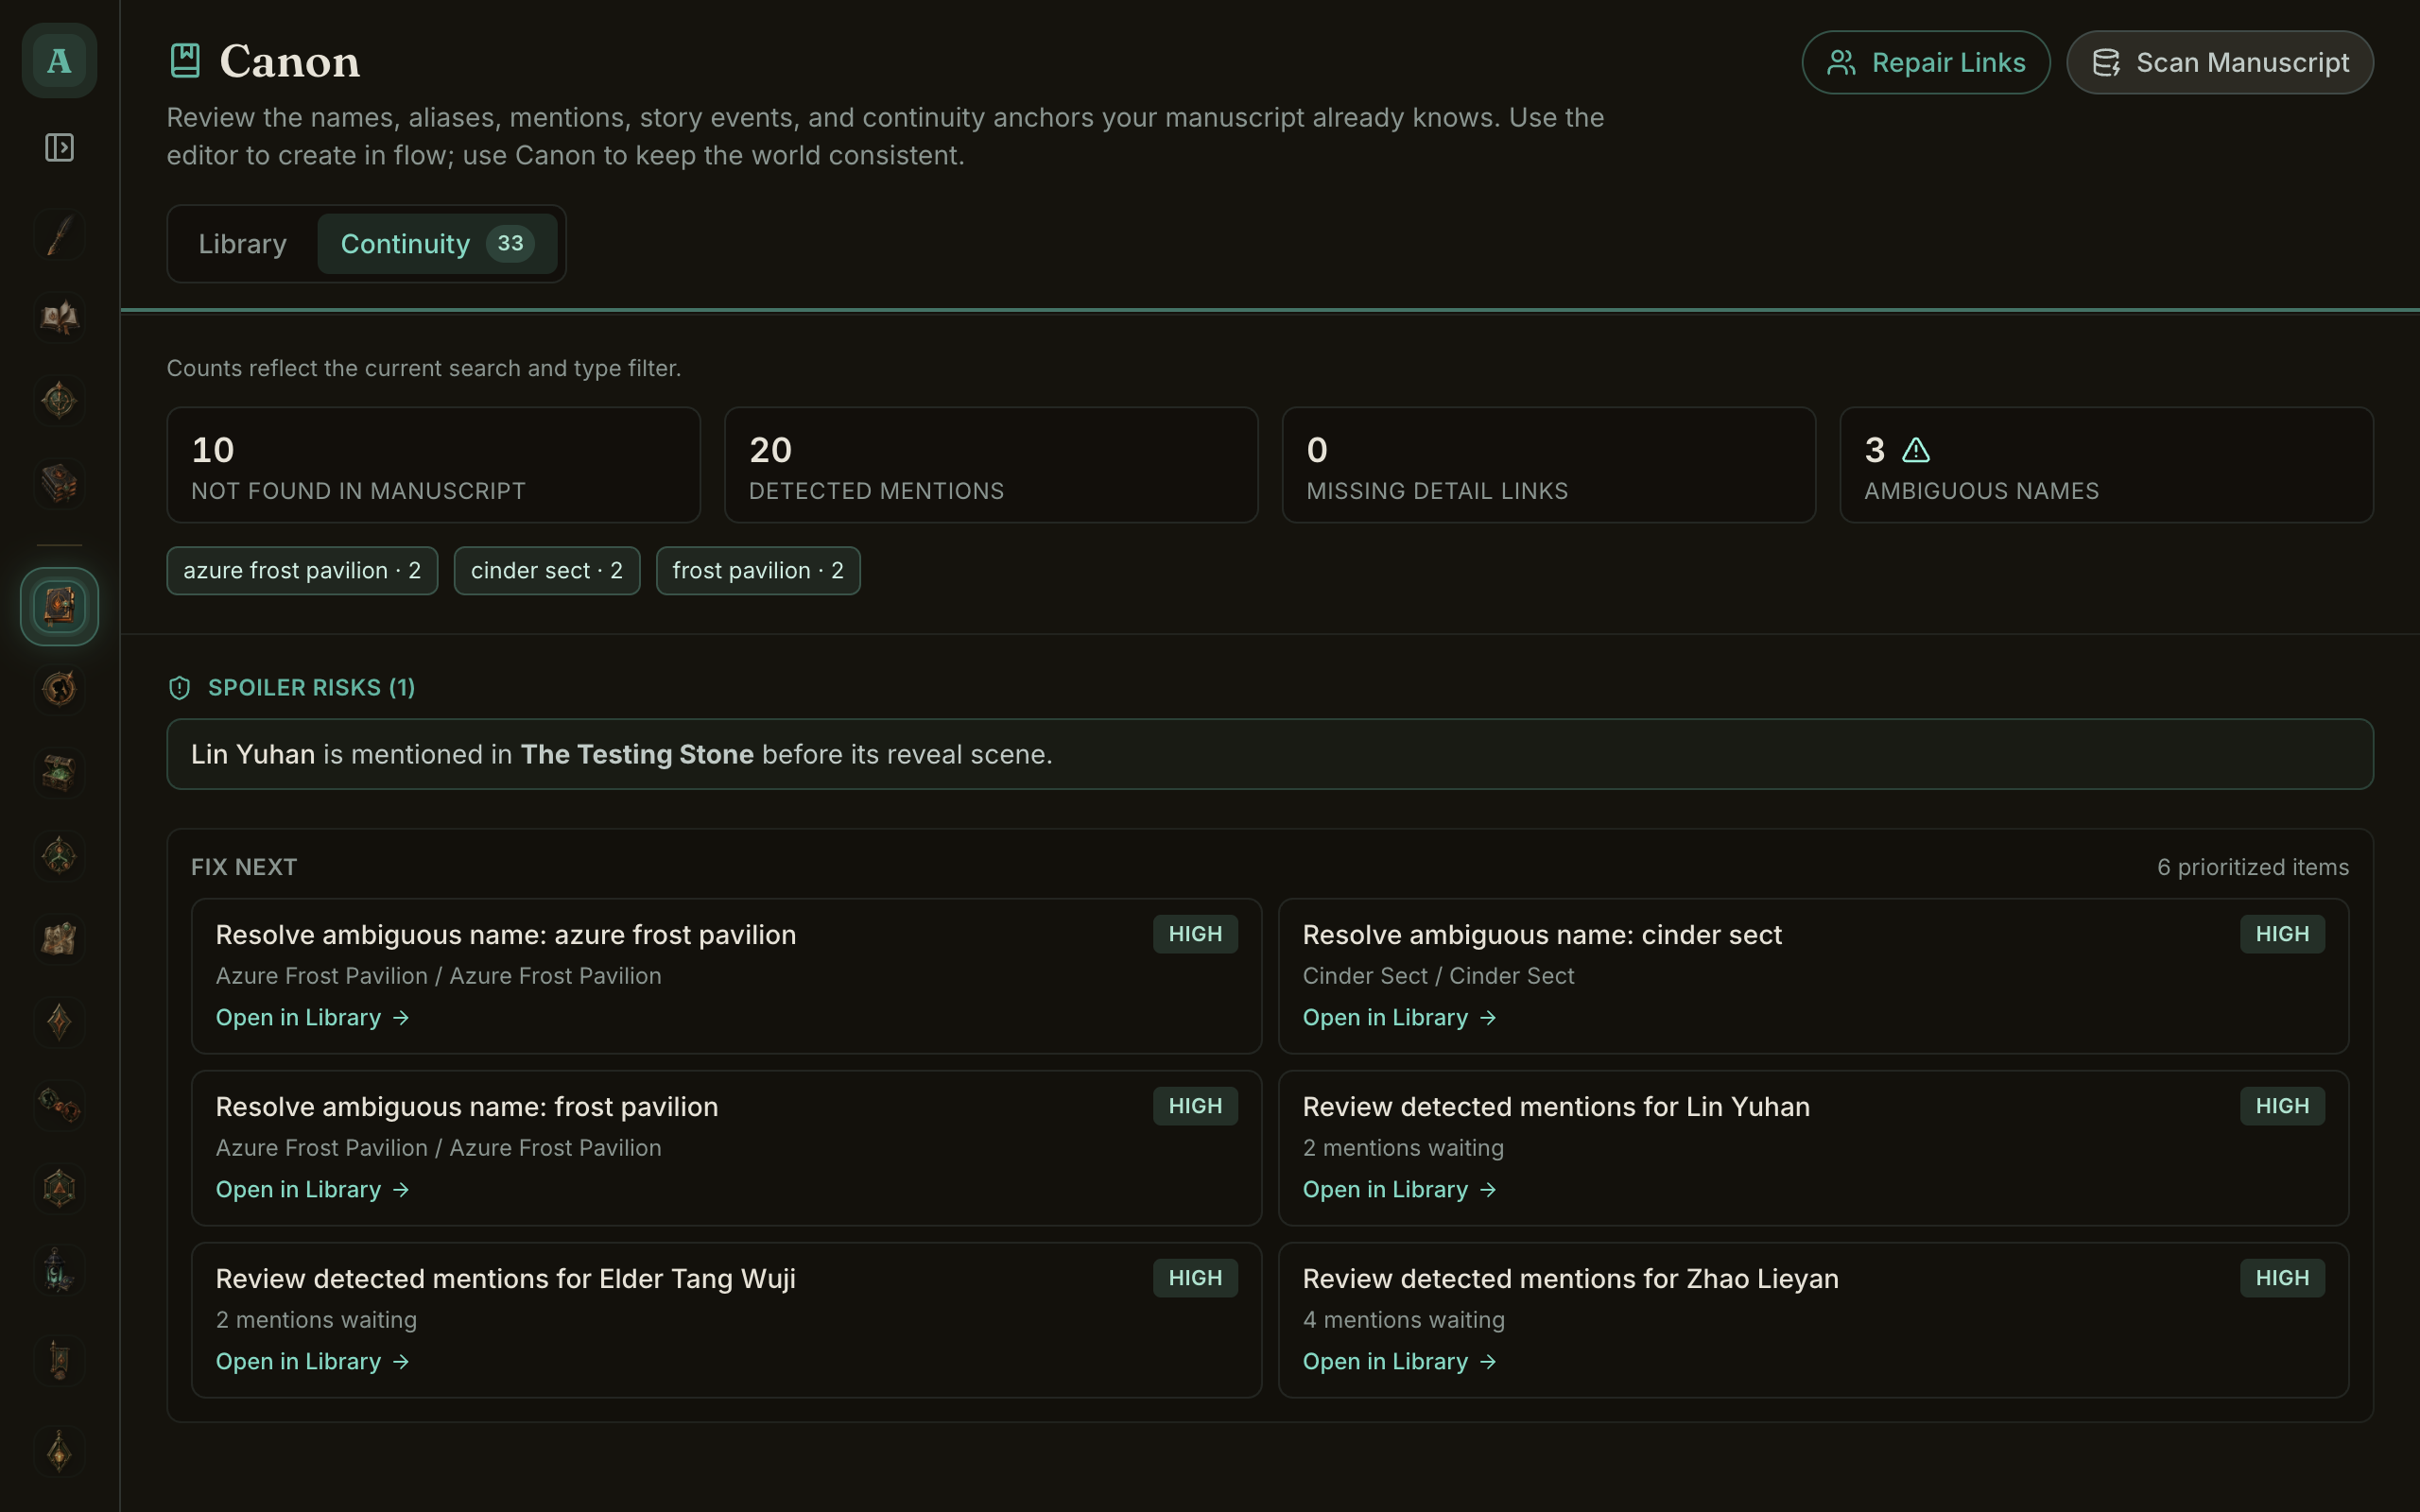This screenshot has width=2420, height=1512.
Task: Select the Continuity tab
Action: tap(437, 244)
